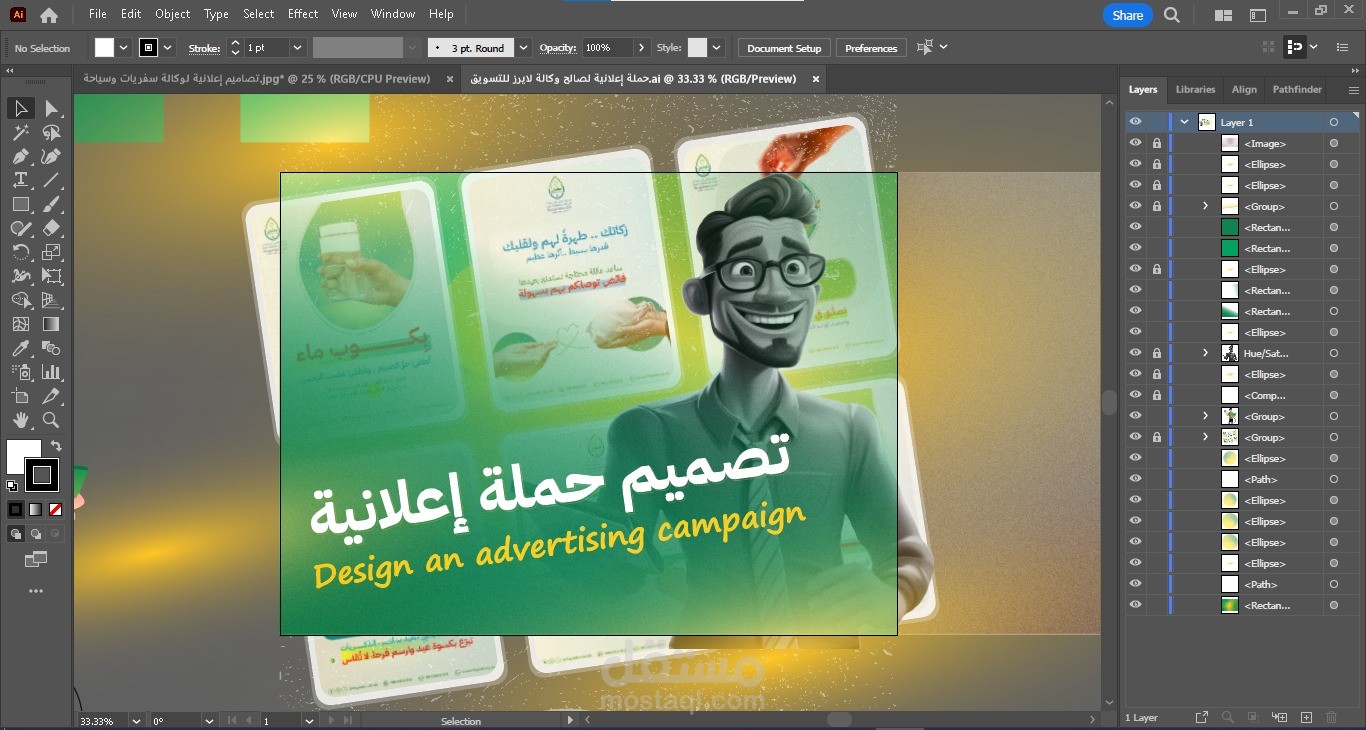Open the artboard number dropdown
The height and width of the screenshot is (730, 1366).
click(309, 720)
